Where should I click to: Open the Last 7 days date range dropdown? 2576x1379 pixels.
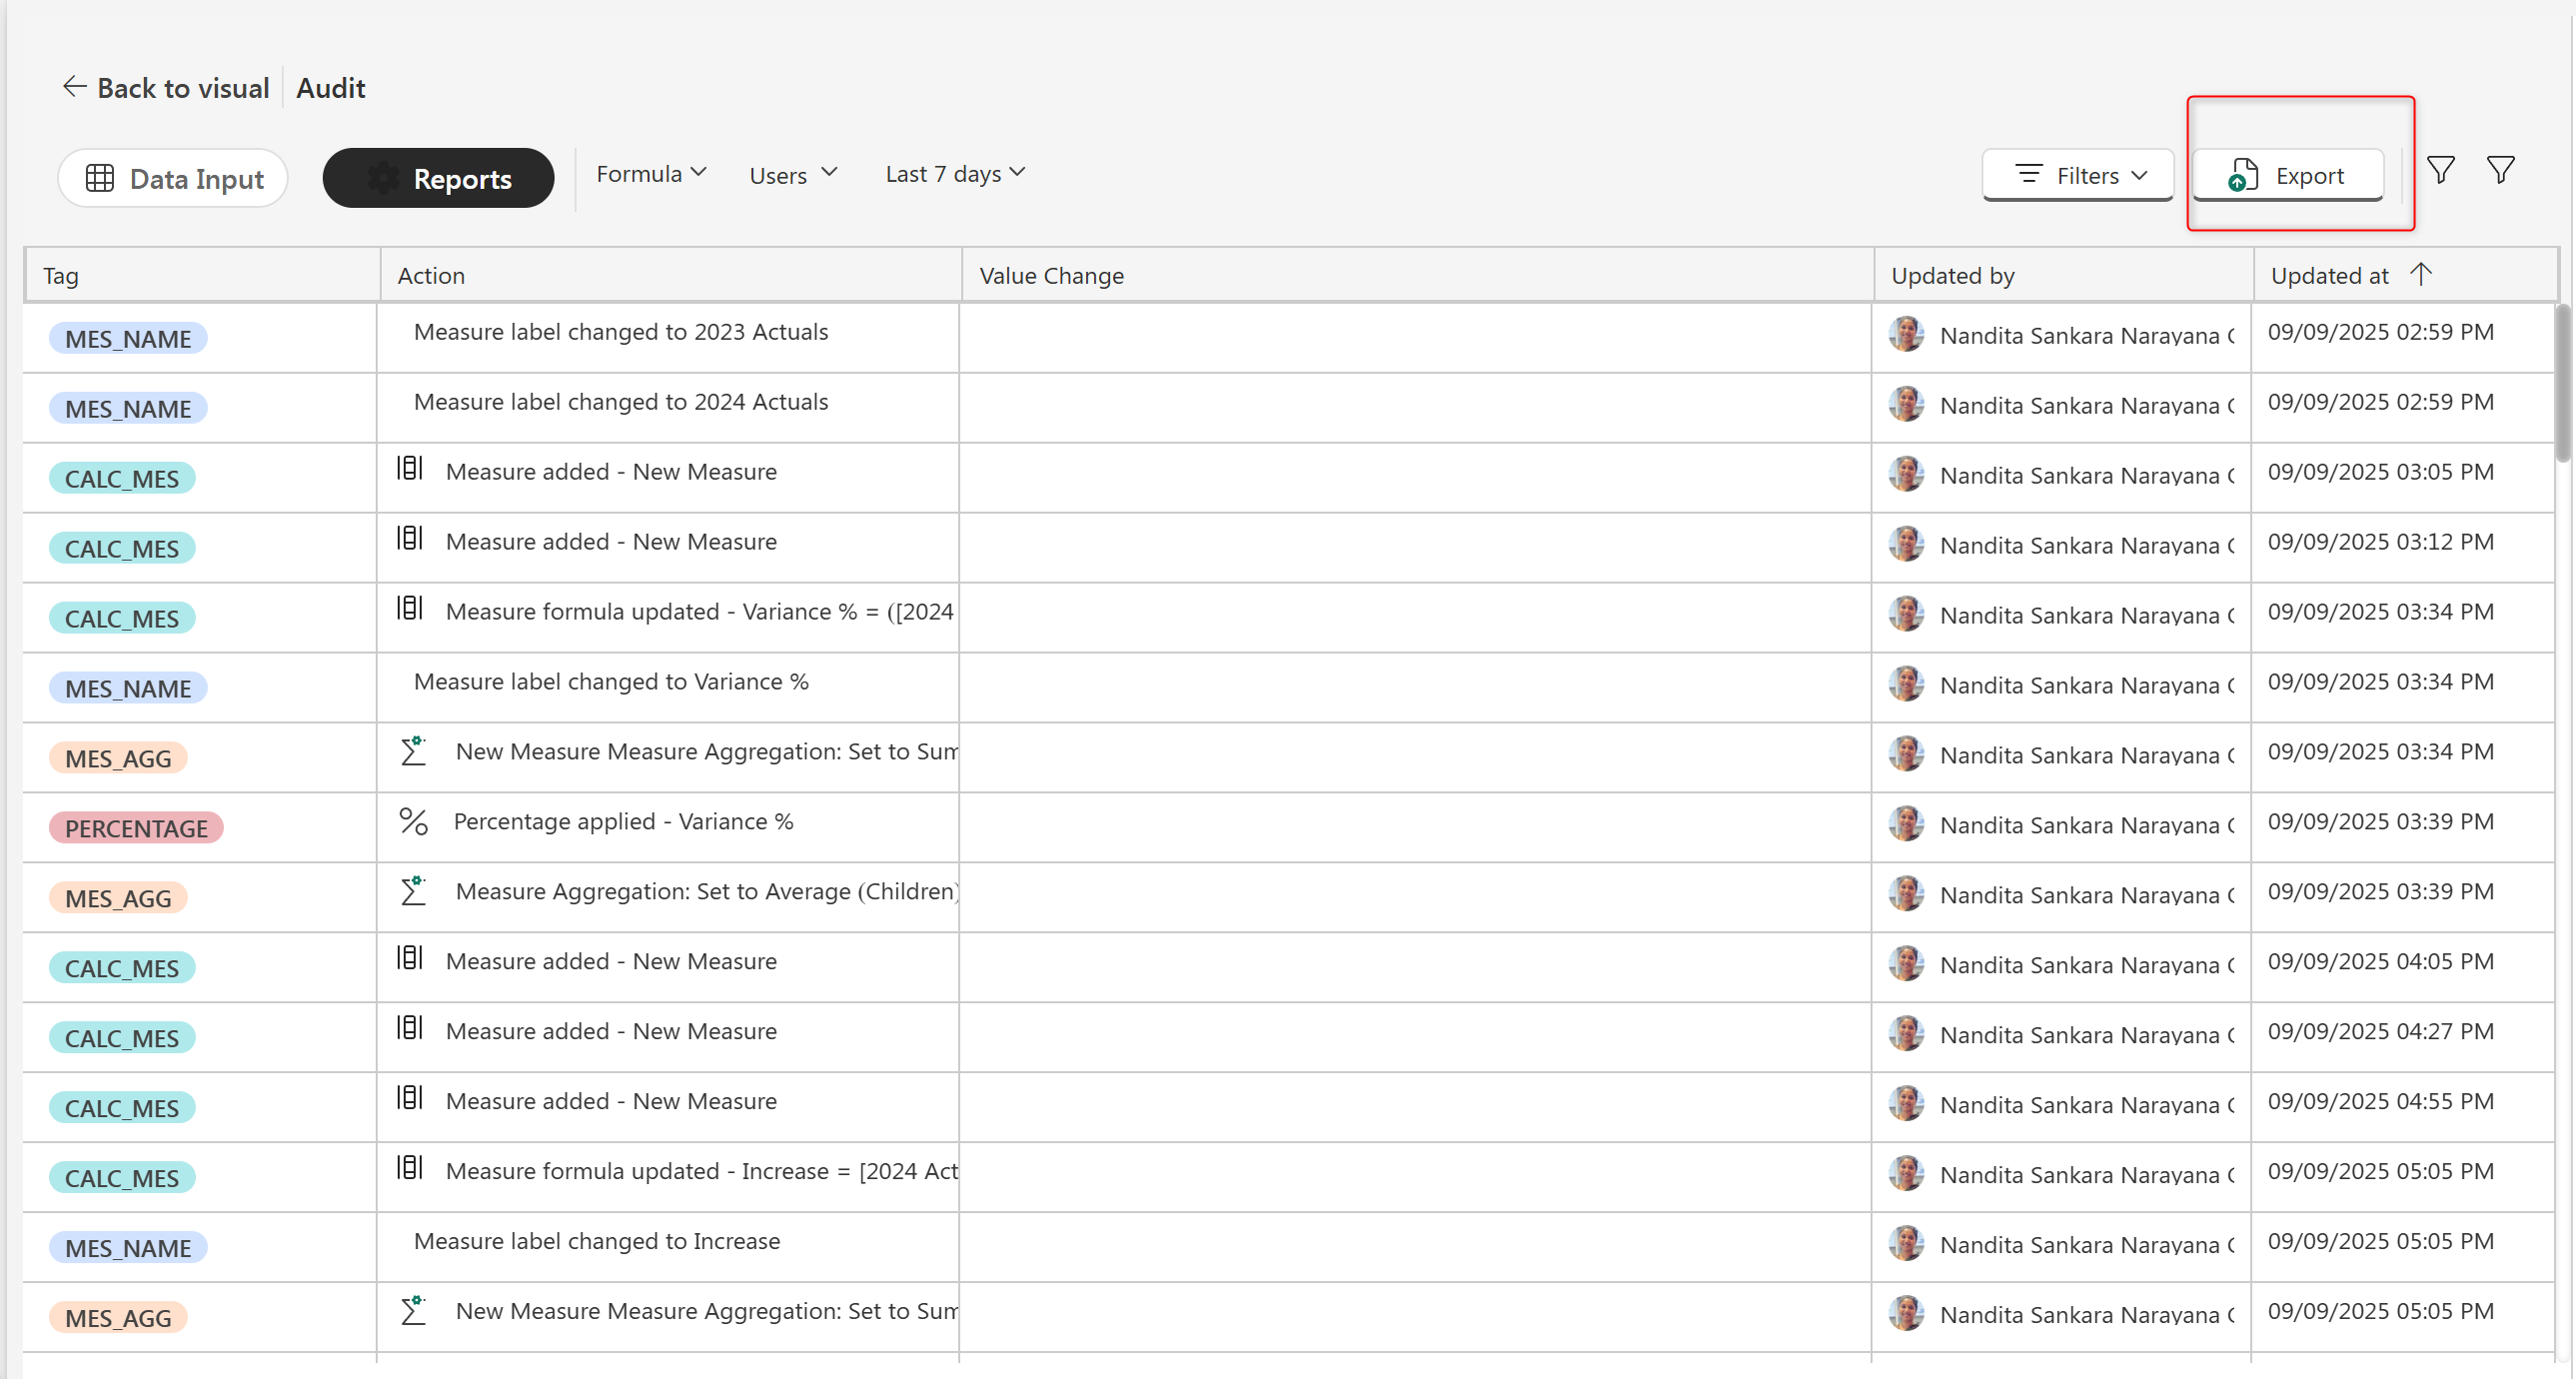pyautogui.click(x=955, y=174)
